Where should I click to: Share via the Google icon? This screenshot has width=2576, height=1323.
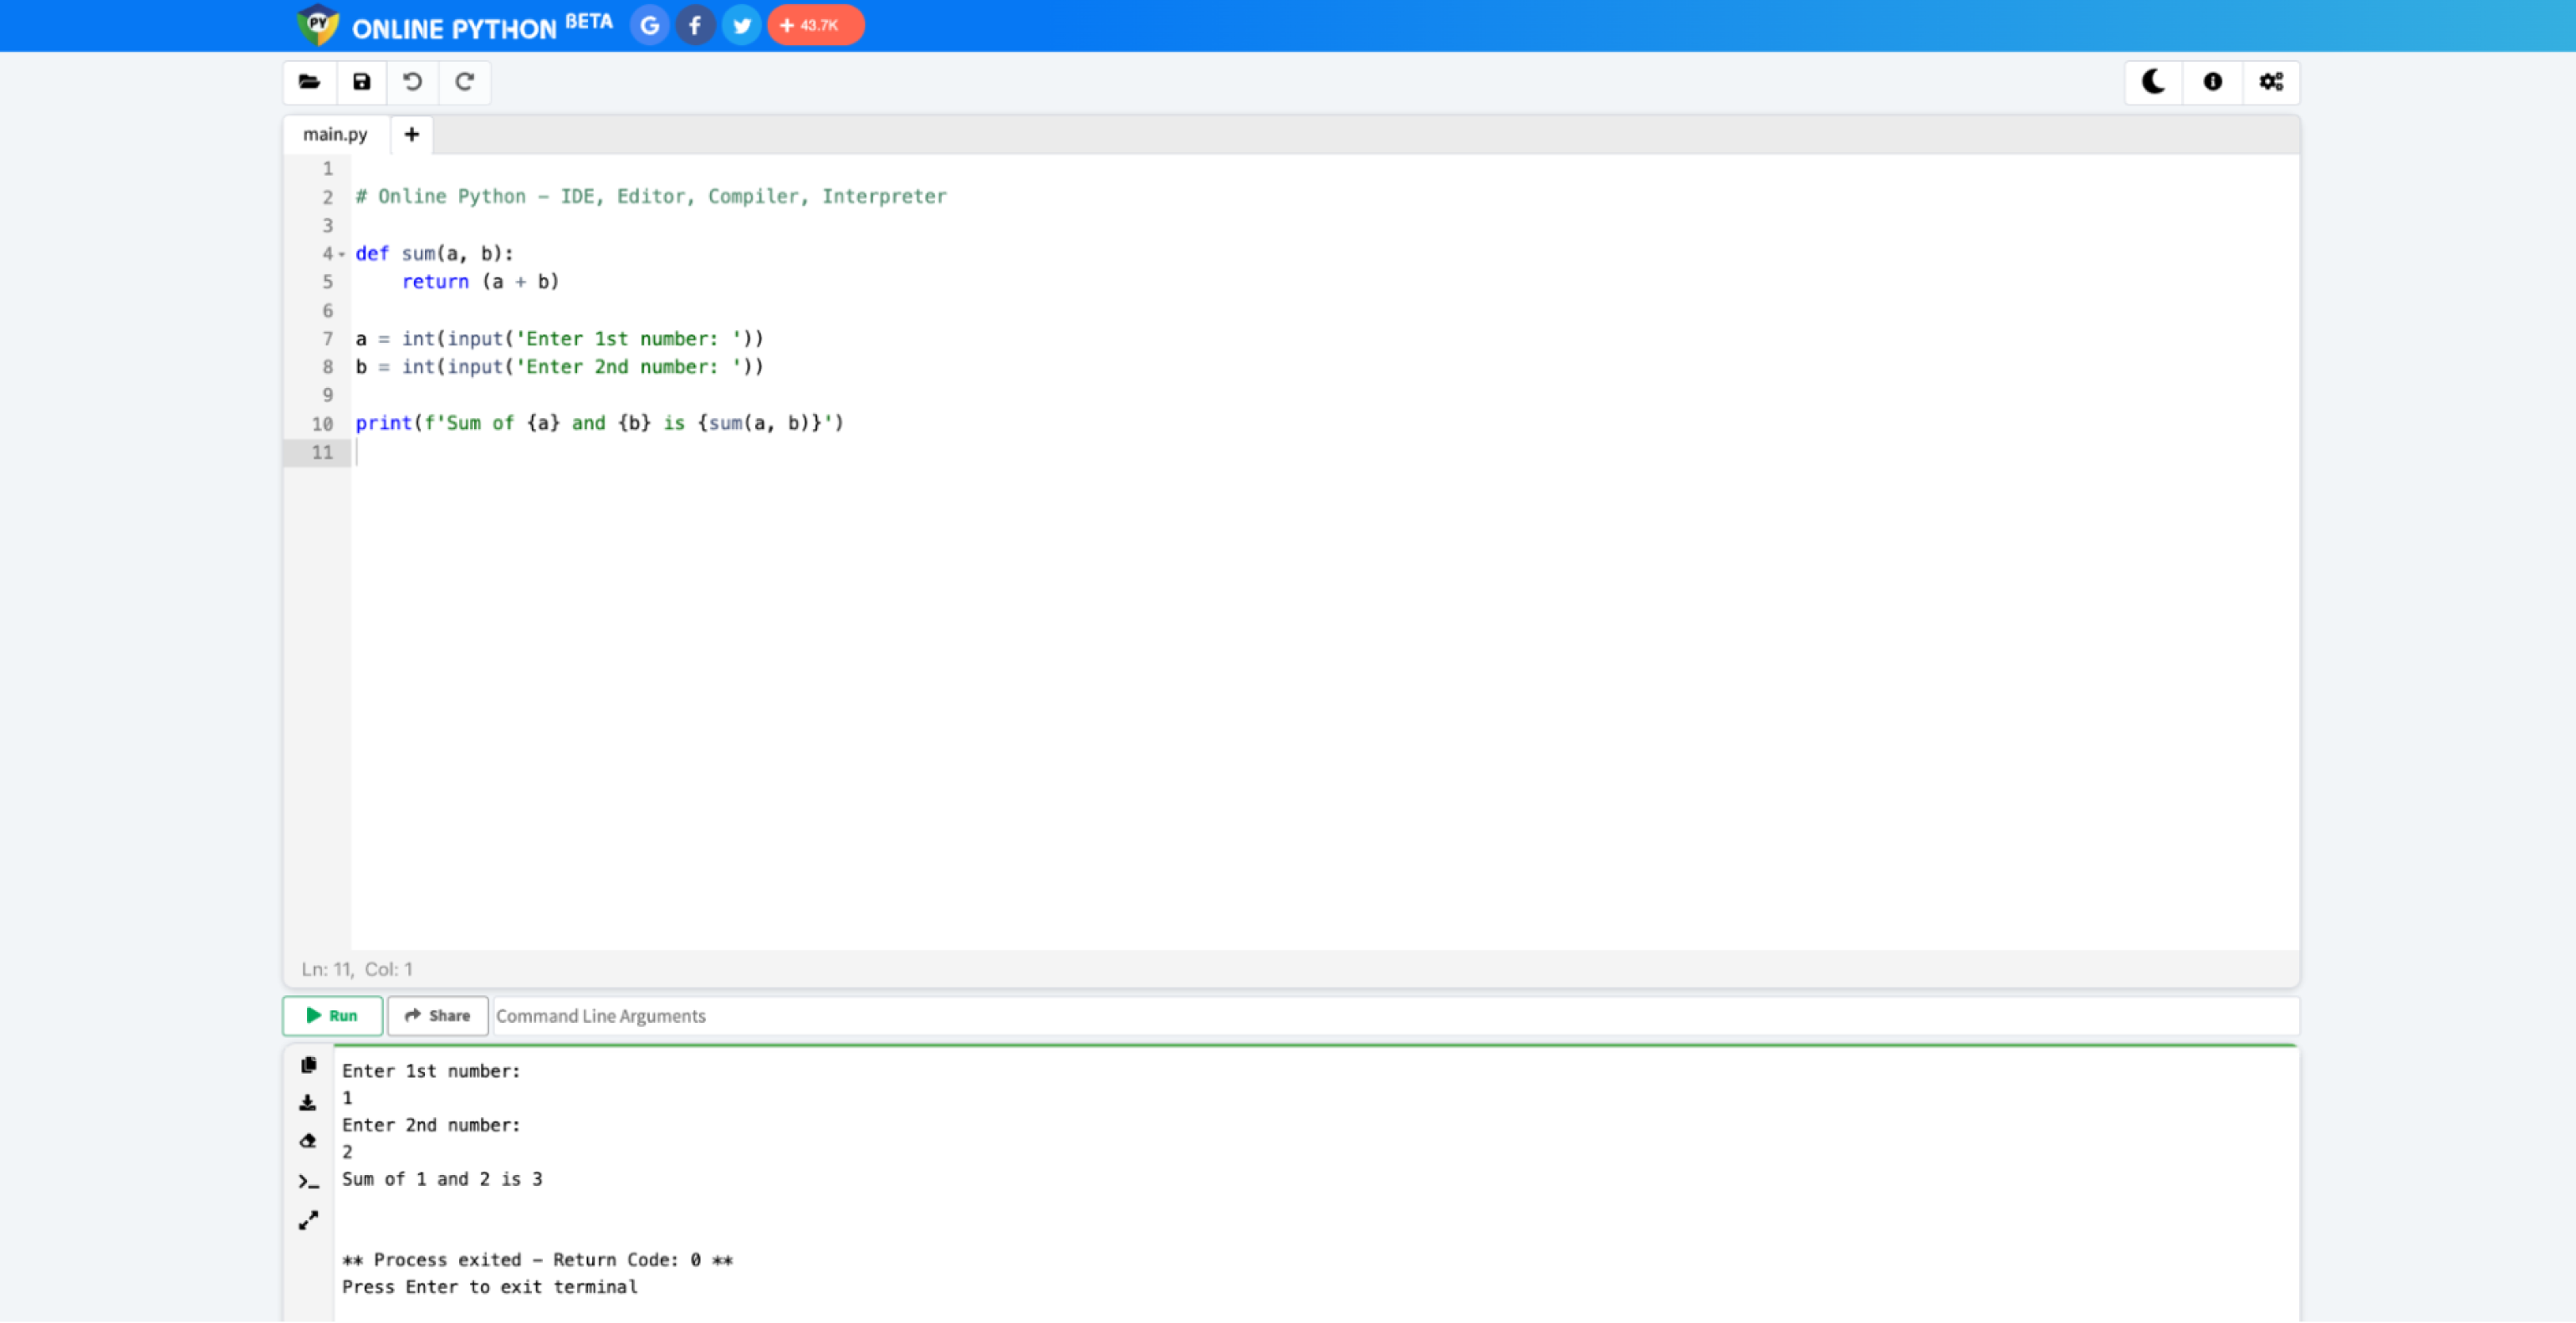click(x=650, y=25)
